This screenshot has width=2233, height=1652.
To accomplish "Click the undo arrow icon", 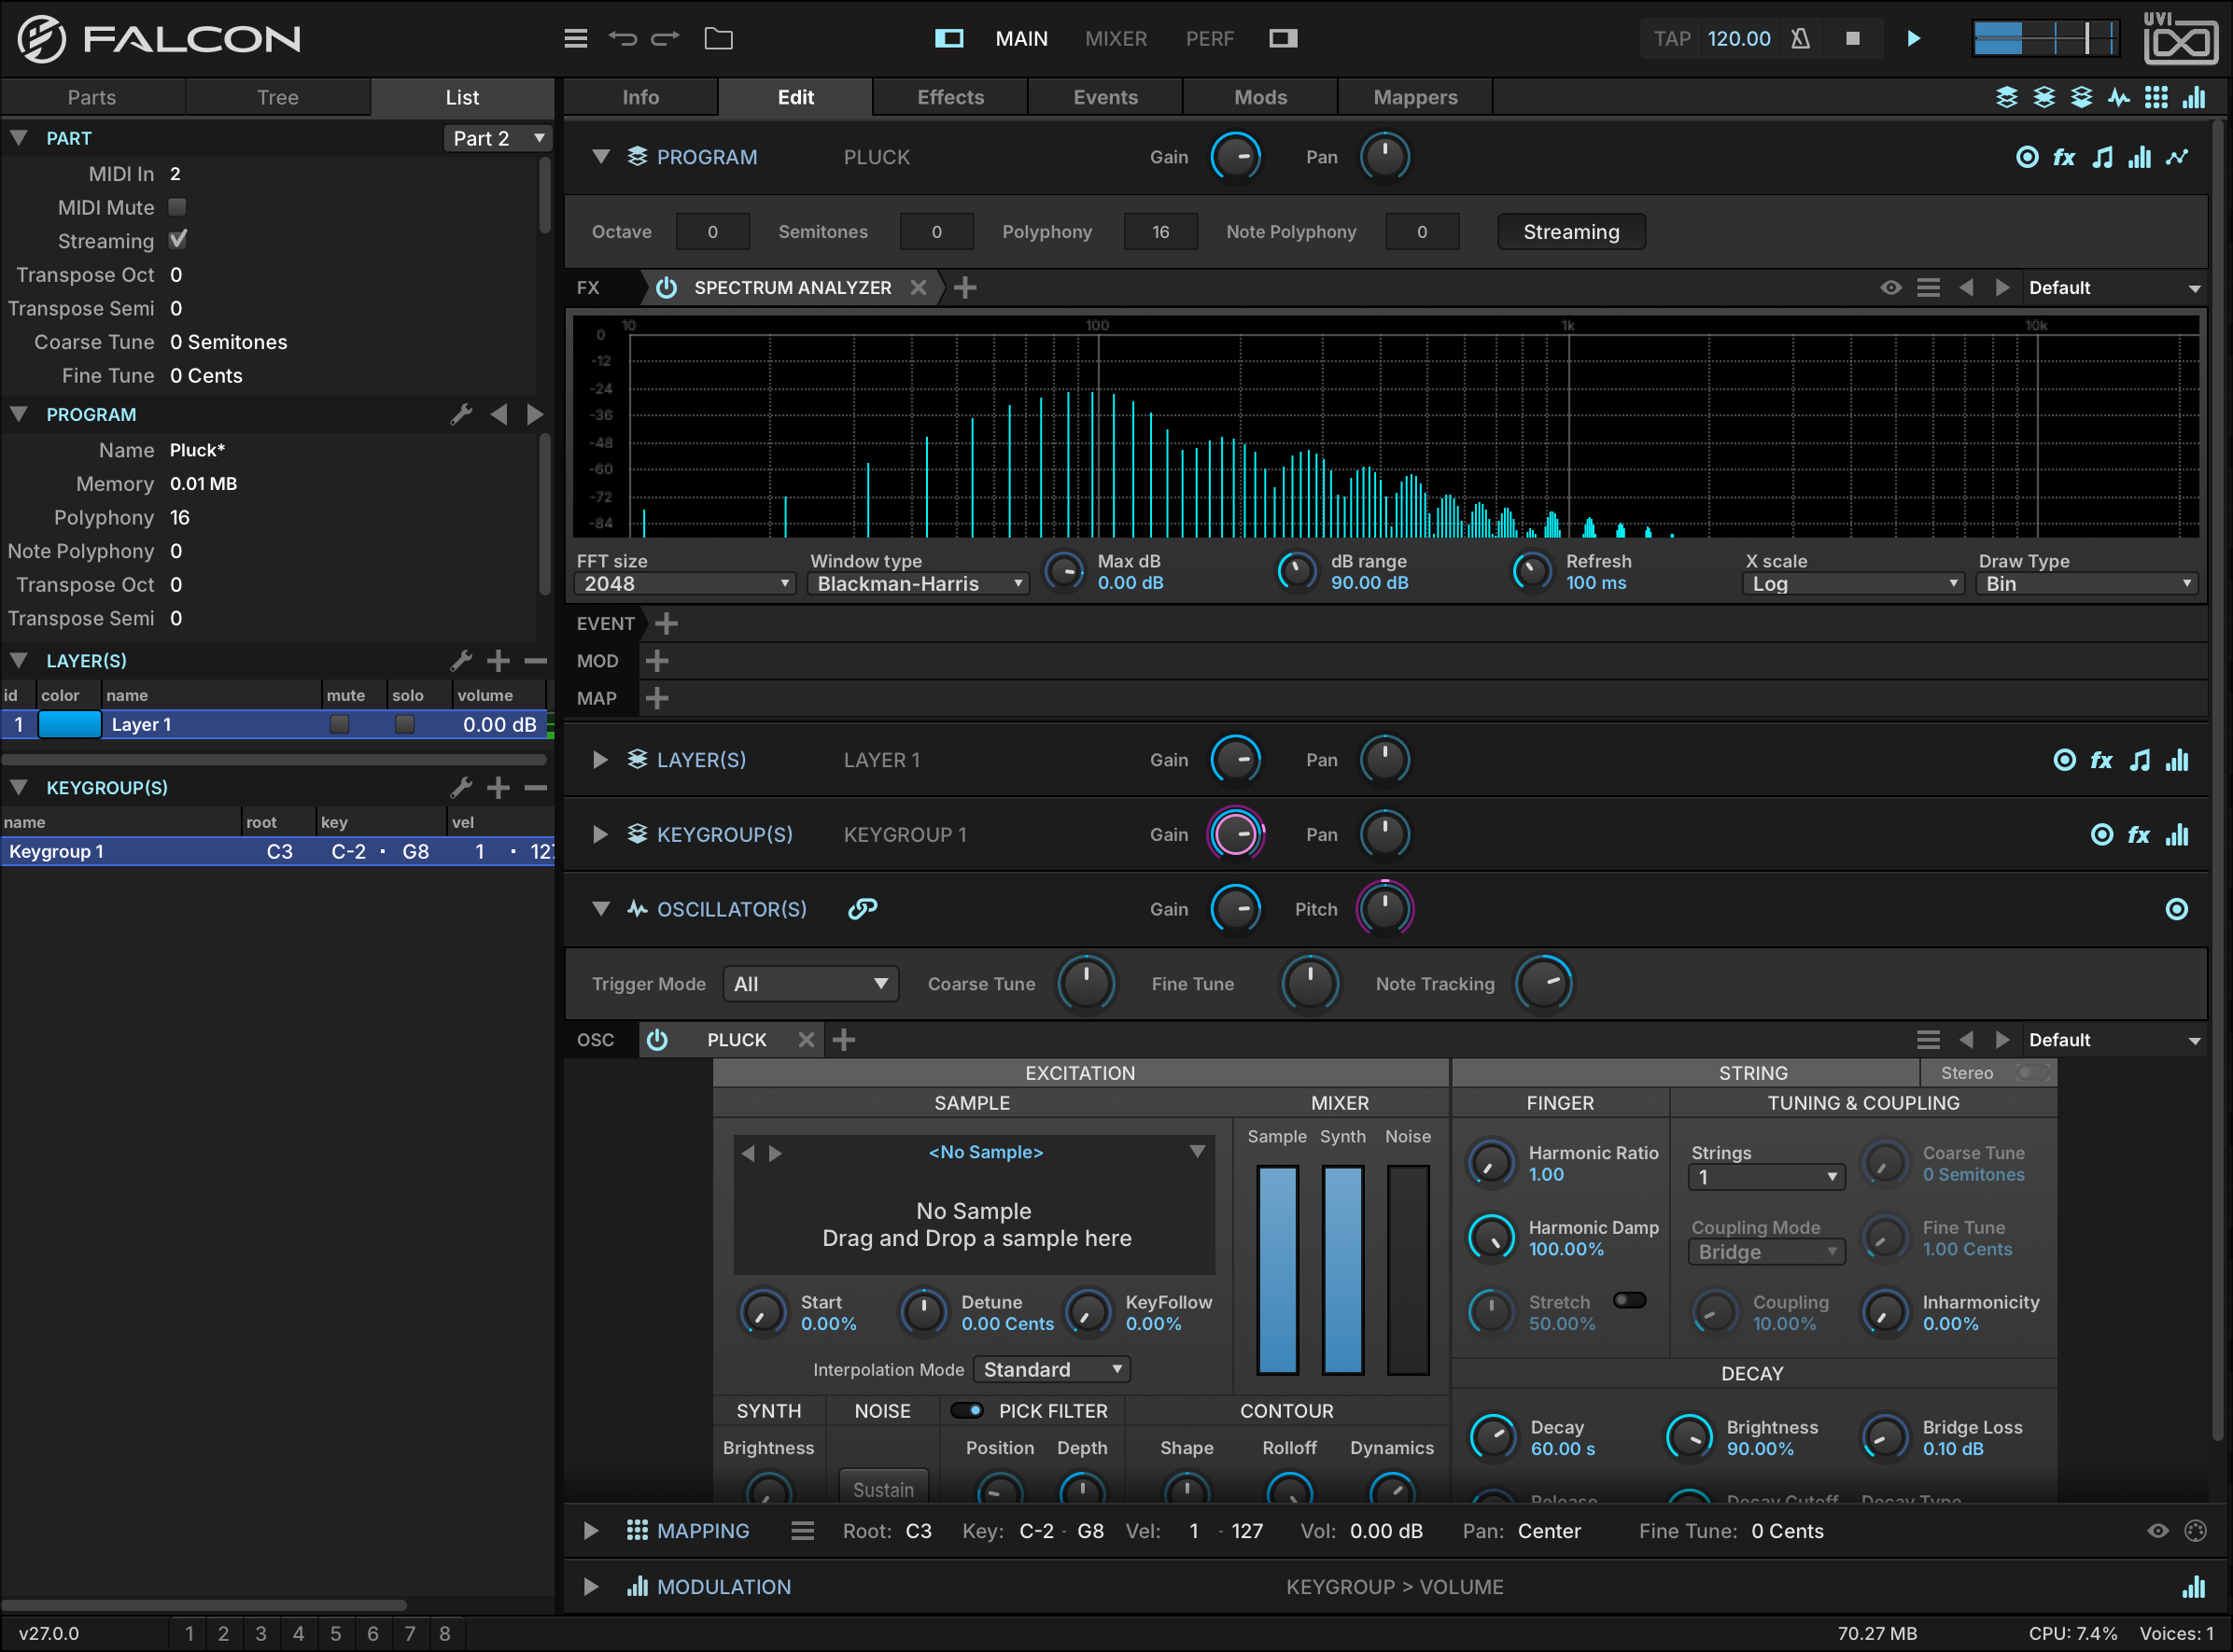I will coord(622,38).
